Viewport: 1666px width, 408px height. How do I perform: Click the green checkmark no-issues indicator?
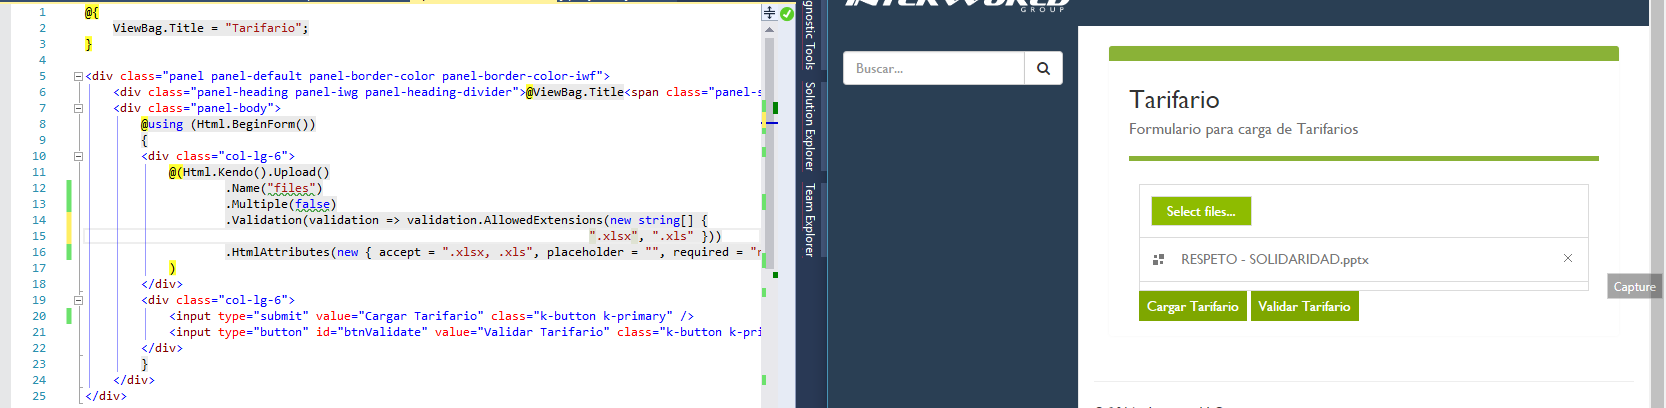(787, 13)
